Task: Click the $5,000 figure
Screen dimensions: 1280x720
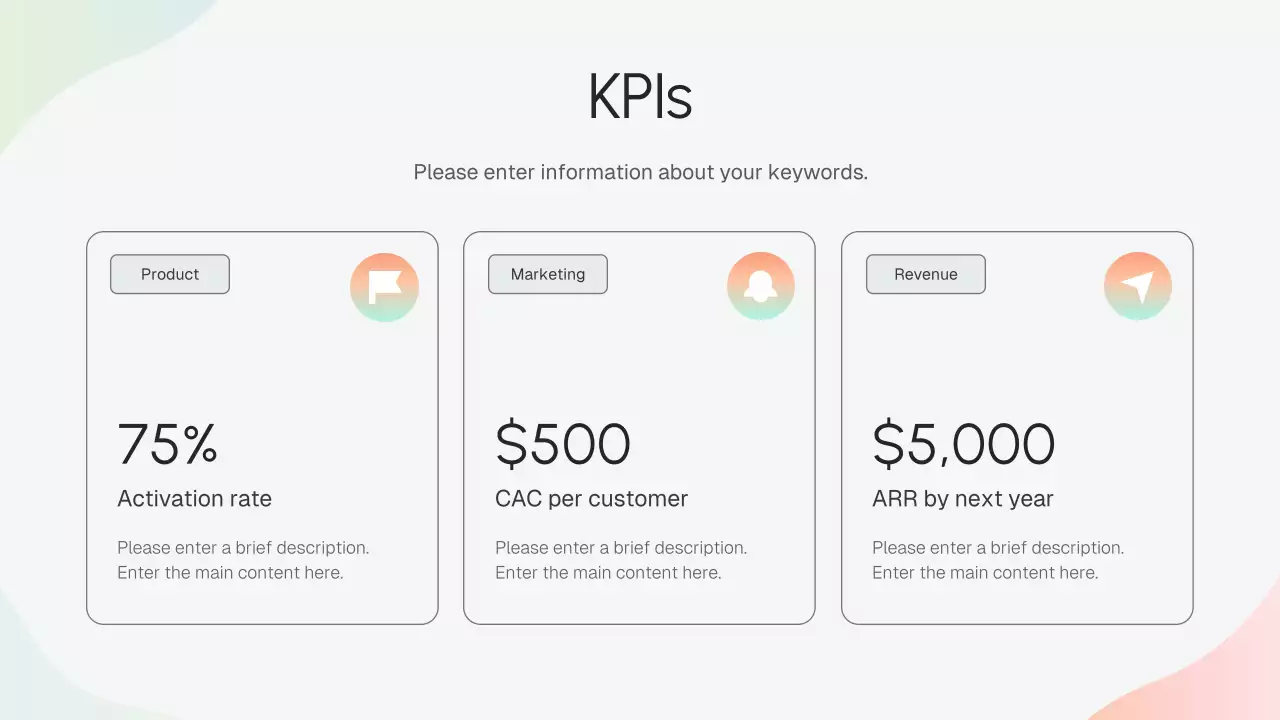Action: tap(964, 444)
